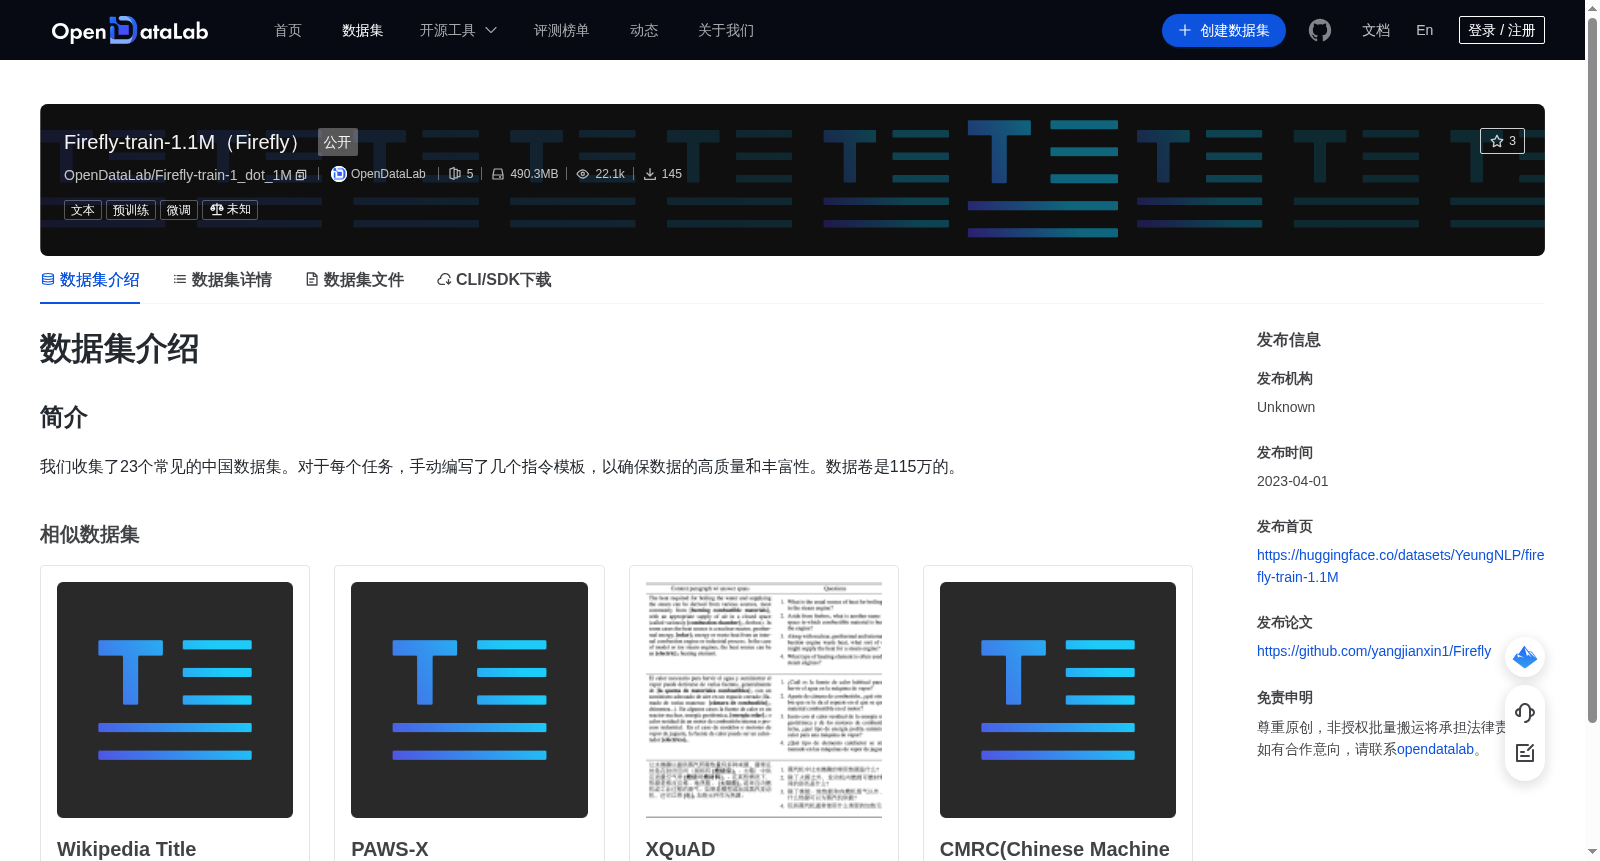Click the OpenDataLab avatar icon in banner
The image size is (1600, 861).
coord(339,174)
